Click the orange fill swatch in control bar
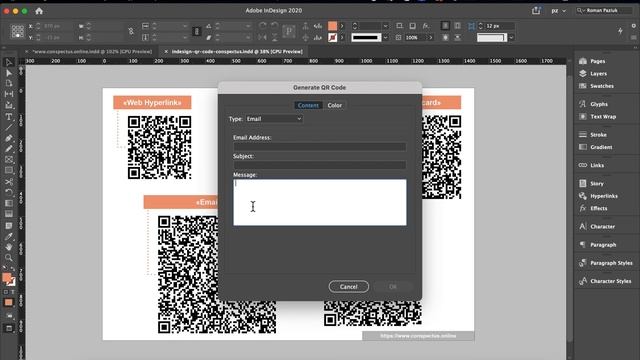Screen dimensions: 640x360 pos(332,26)
